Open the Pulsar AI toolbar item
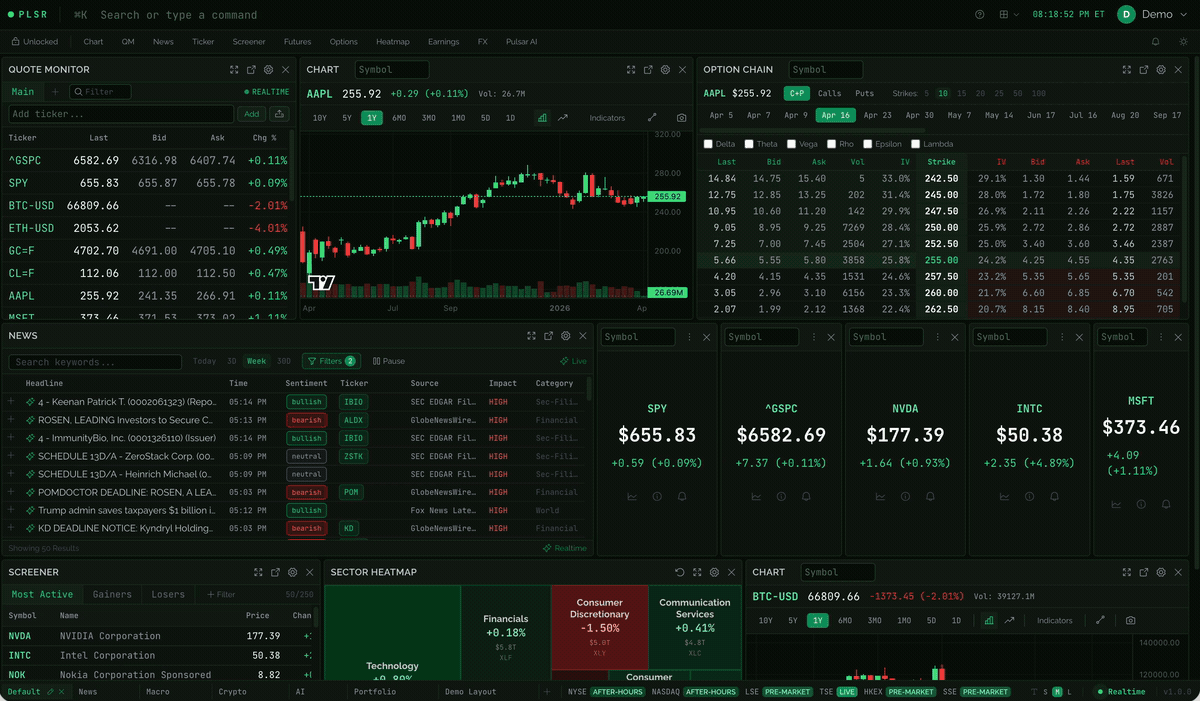Screen dimensions: 1200x701 click(x=520, y=42)
